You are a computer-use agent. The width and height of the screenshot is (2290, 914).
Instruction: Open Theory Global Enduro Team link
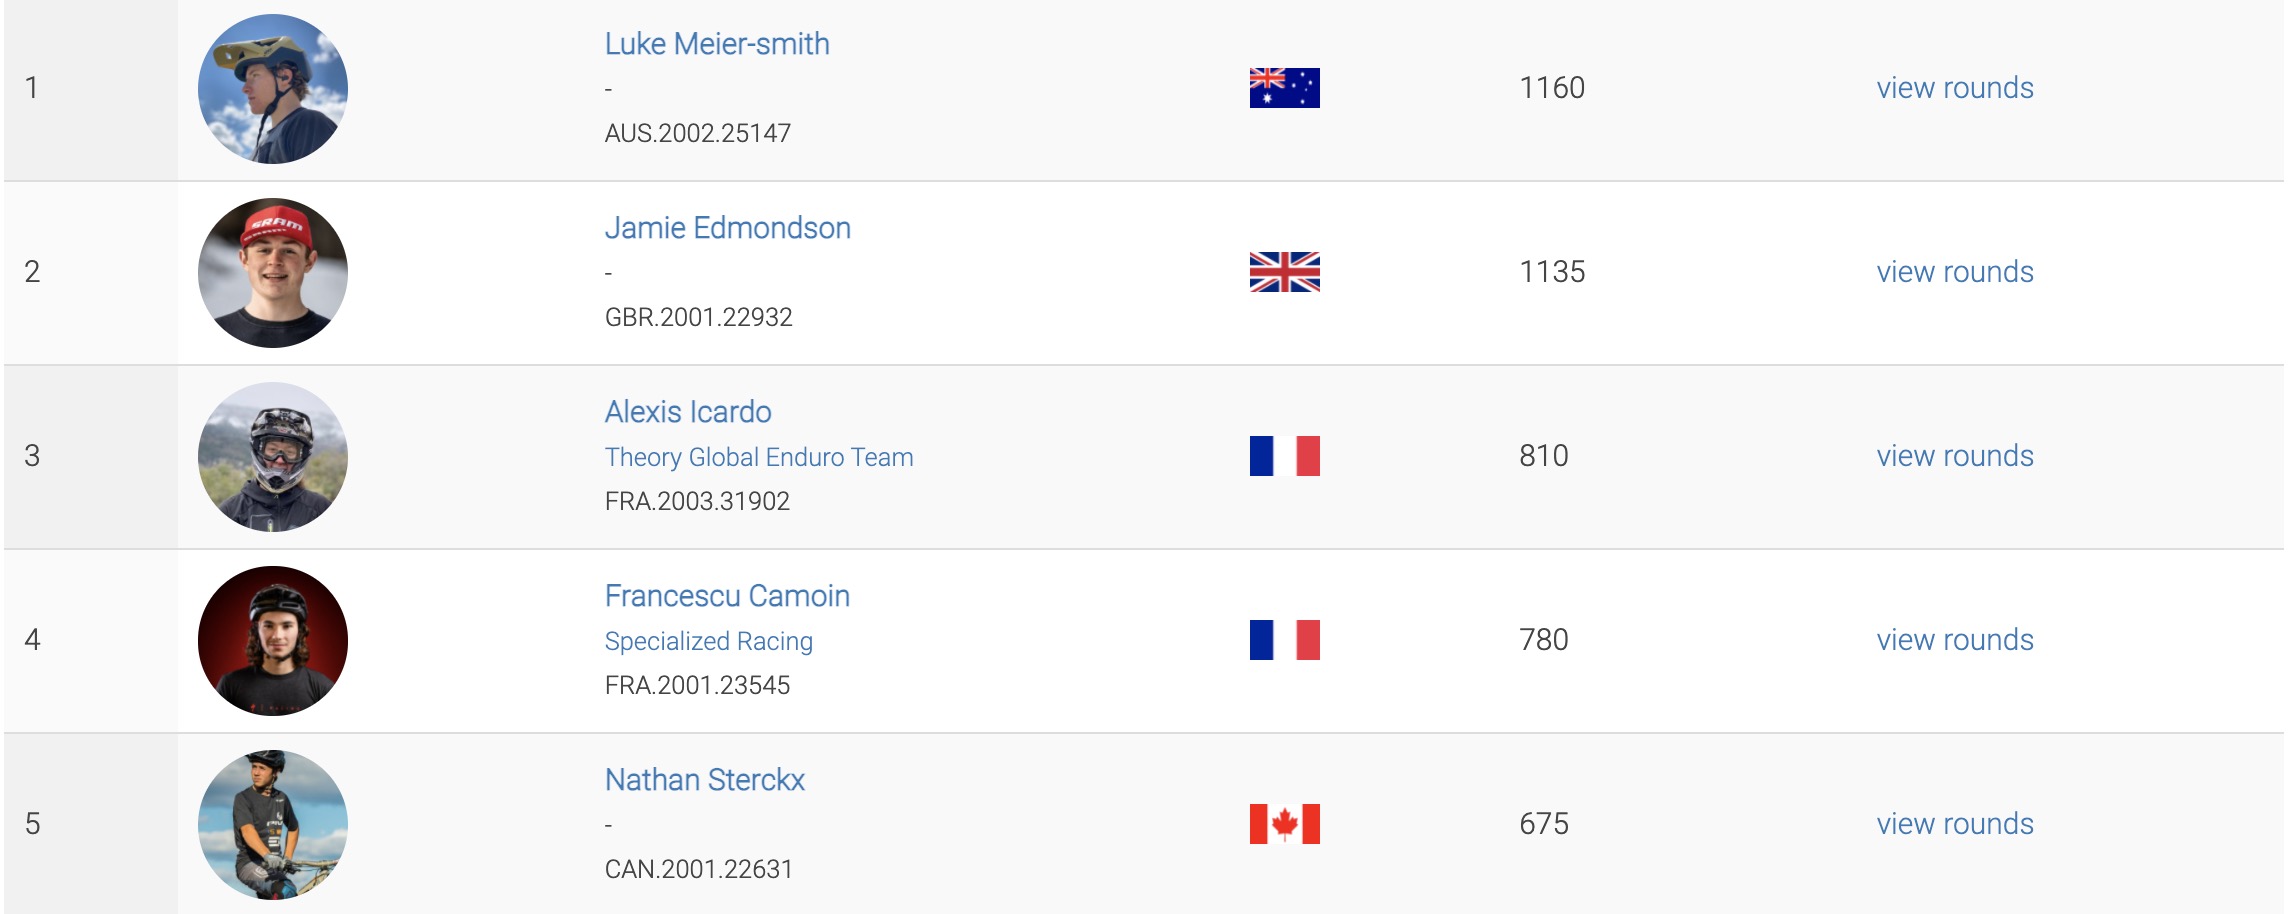pyautogui.click(x=759, y=457)
